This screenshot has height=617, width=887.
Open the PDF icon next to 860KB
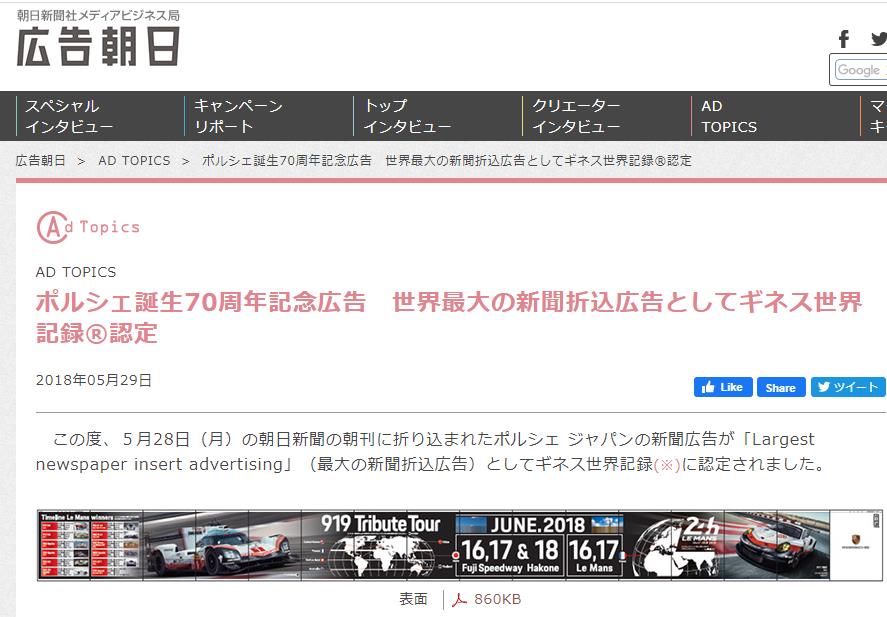(x=459, y=599)
